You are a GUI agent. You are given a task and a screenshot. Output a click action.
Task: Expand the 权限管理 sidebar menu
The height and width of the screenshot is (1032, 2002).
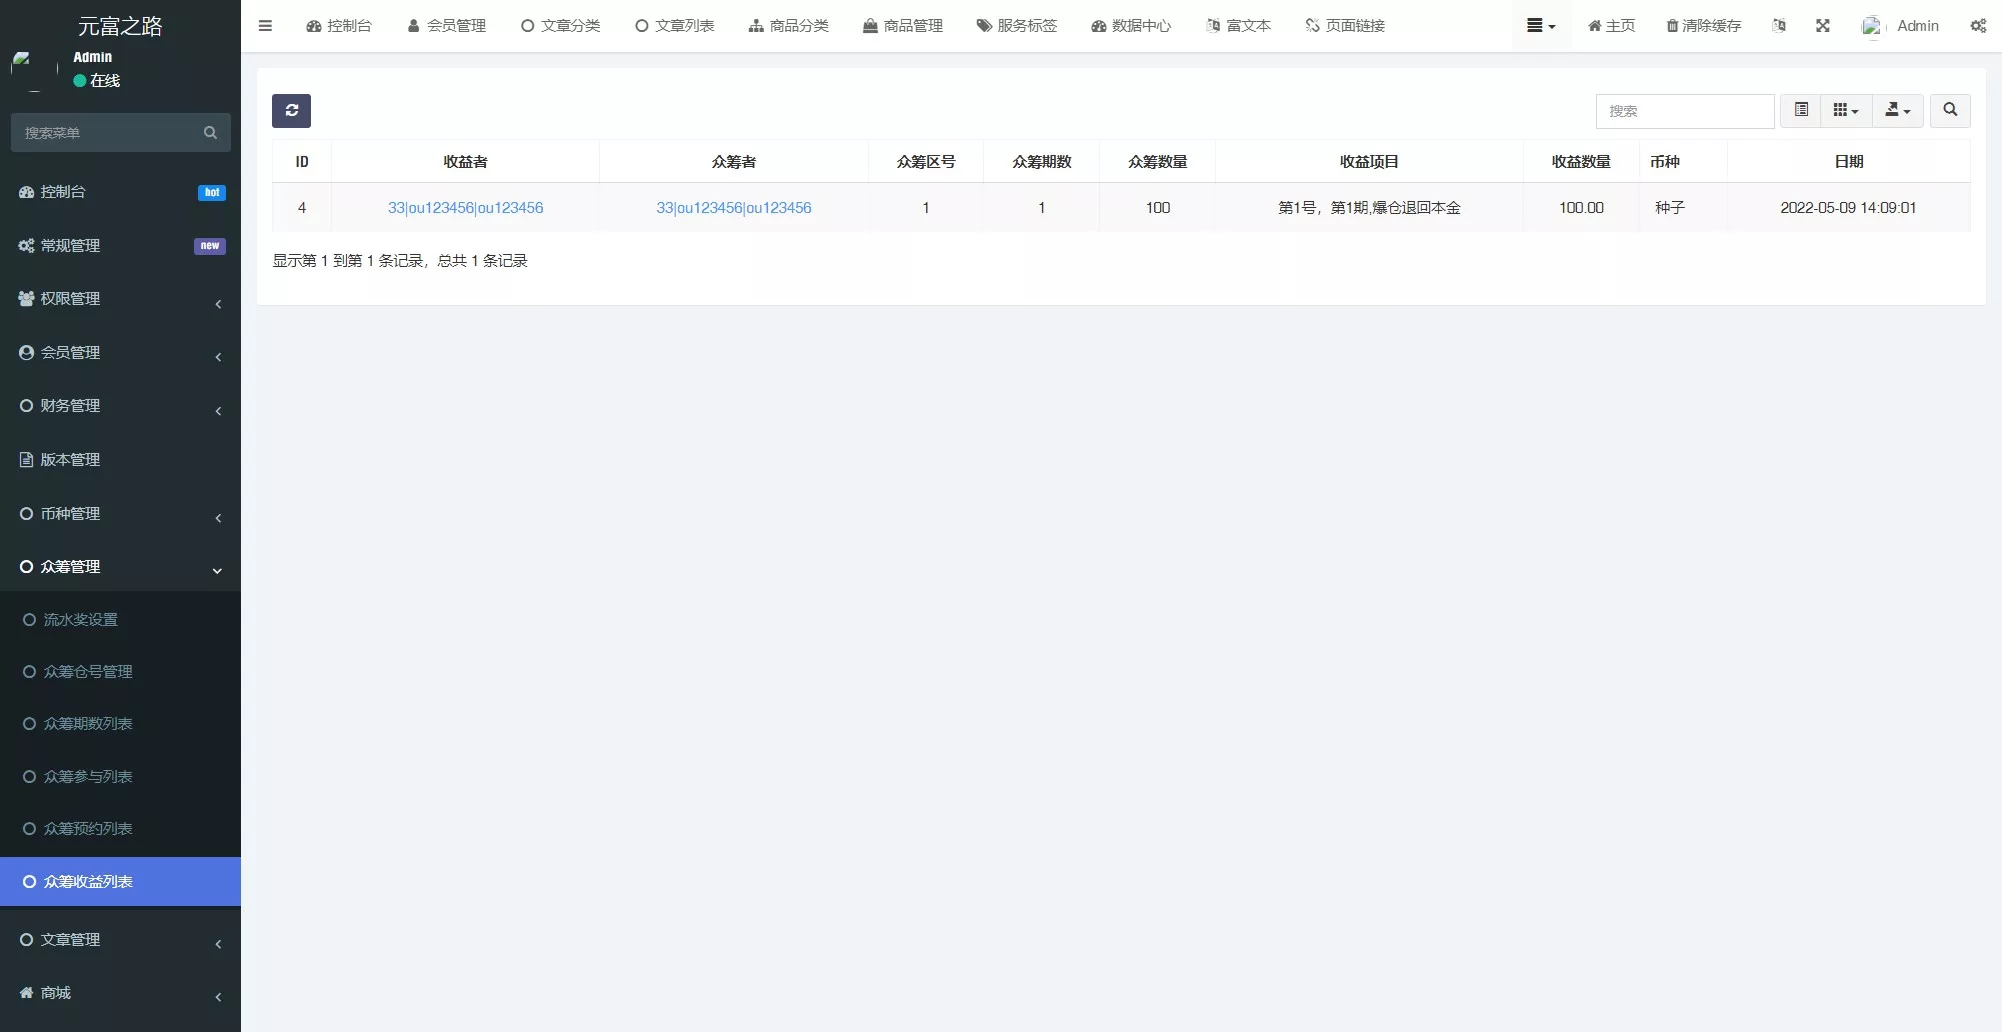pyautogui.click(x=120, y=299)
